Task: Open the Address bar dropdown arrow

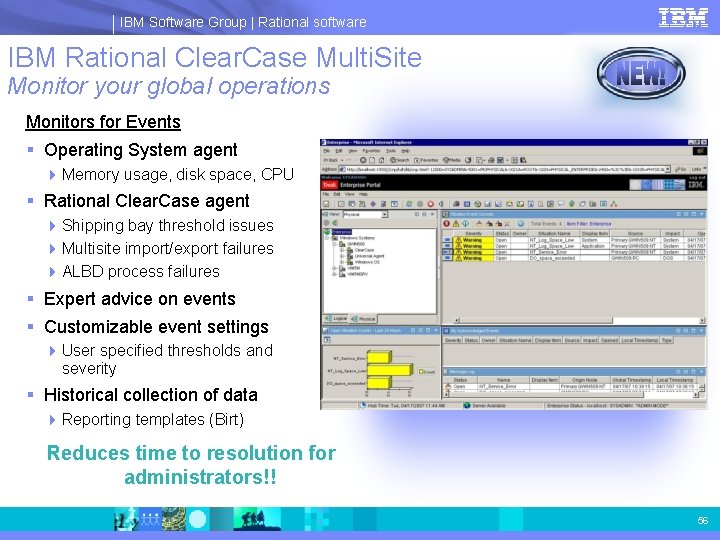Action: point(668,169)
